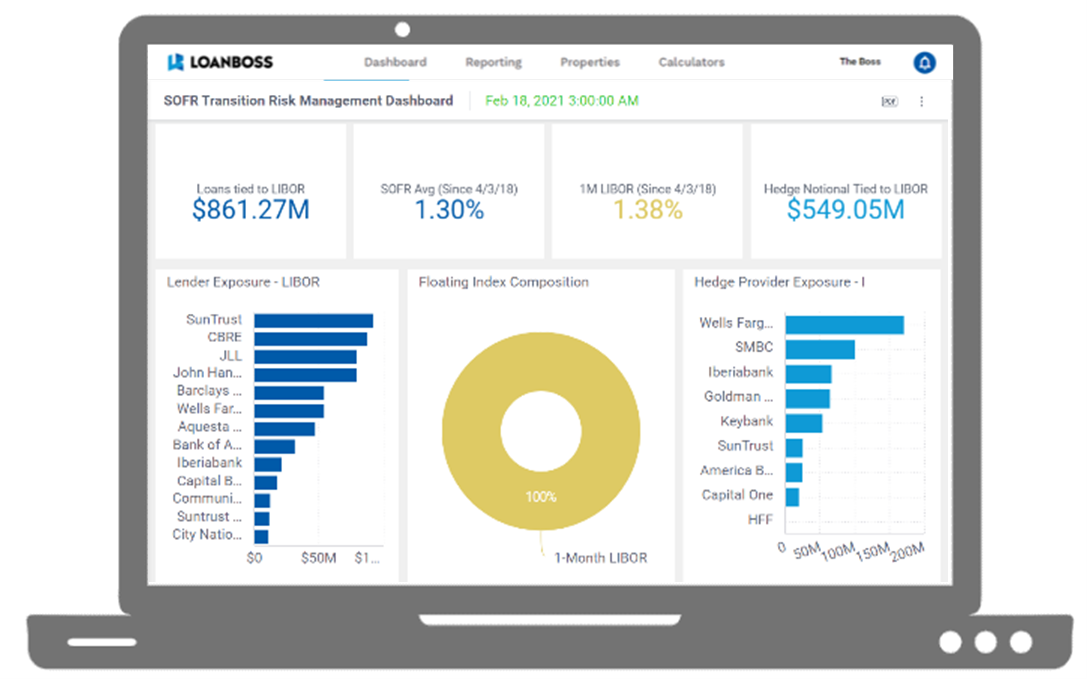Click the CBRE lender exposure bar
The image size is (1087, 679).
(311, 338)
